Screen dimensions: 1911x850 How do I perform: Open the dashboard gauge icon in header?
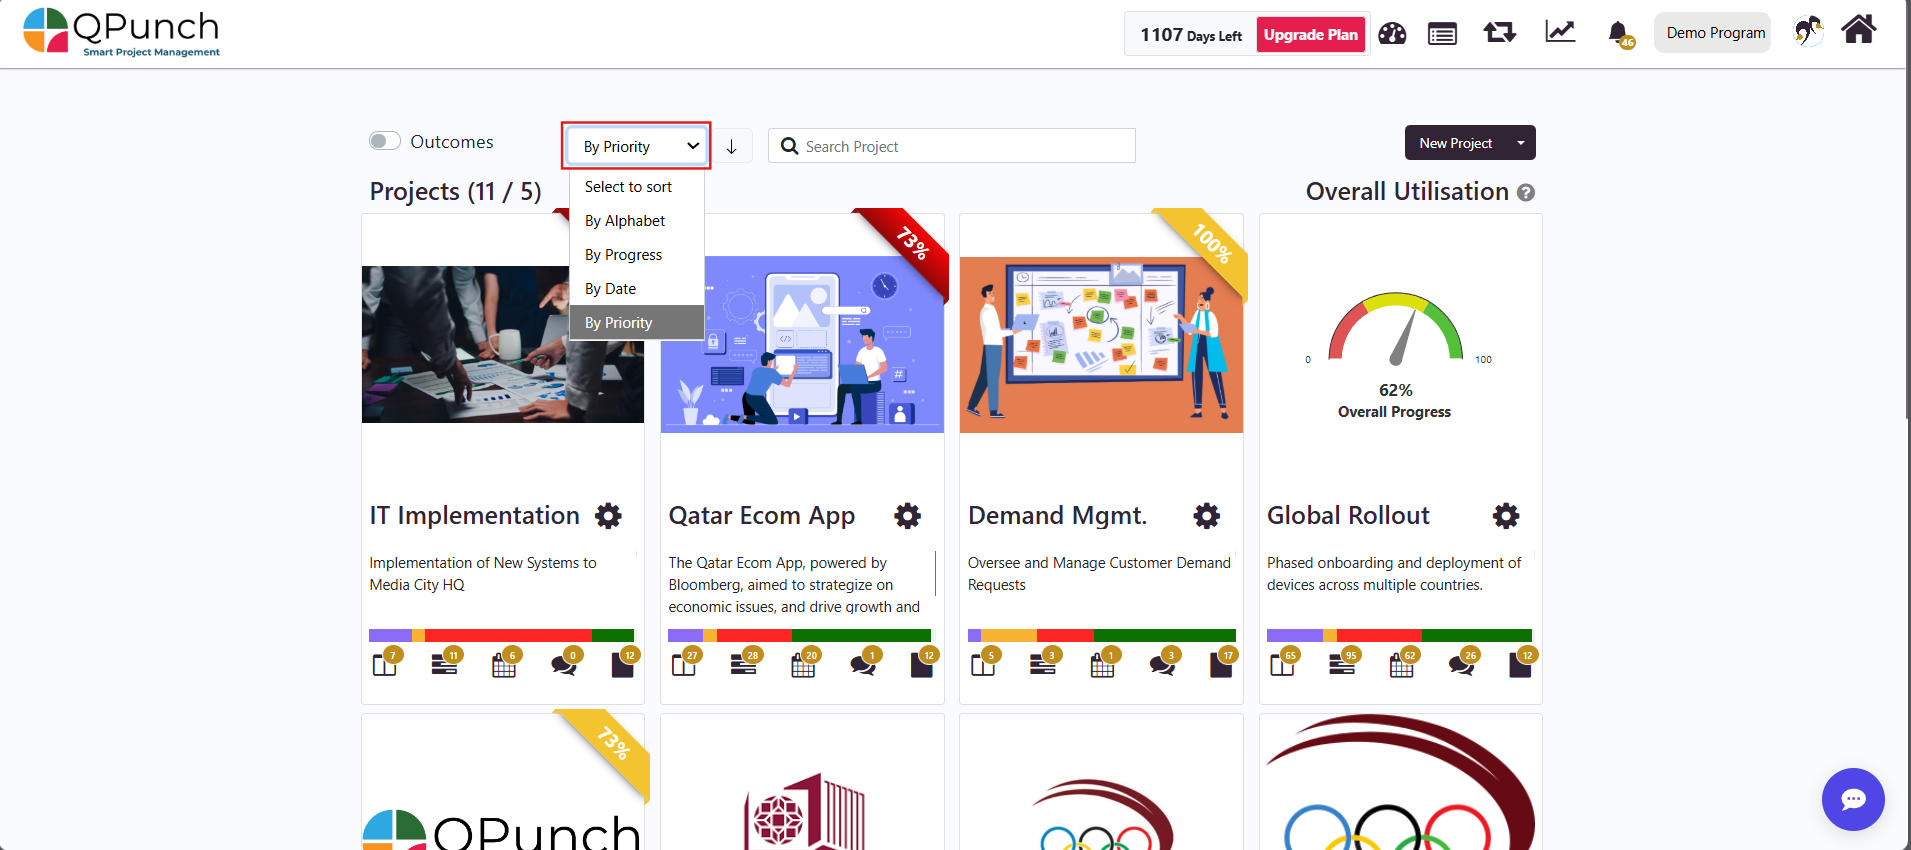tap(1392, 33)
